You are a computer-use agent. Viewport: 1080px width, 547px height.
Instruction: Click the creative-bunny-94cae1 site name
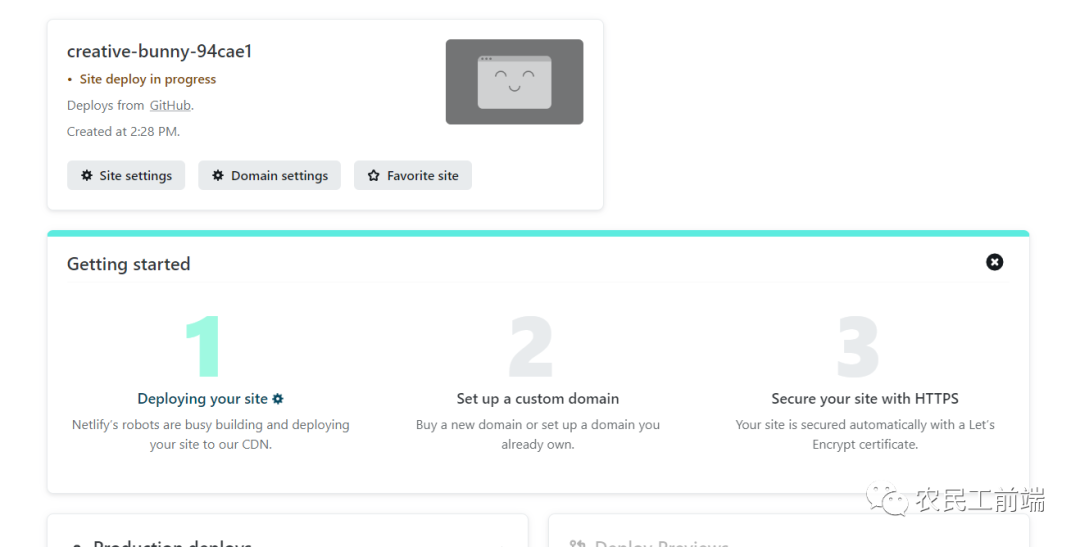159,51
